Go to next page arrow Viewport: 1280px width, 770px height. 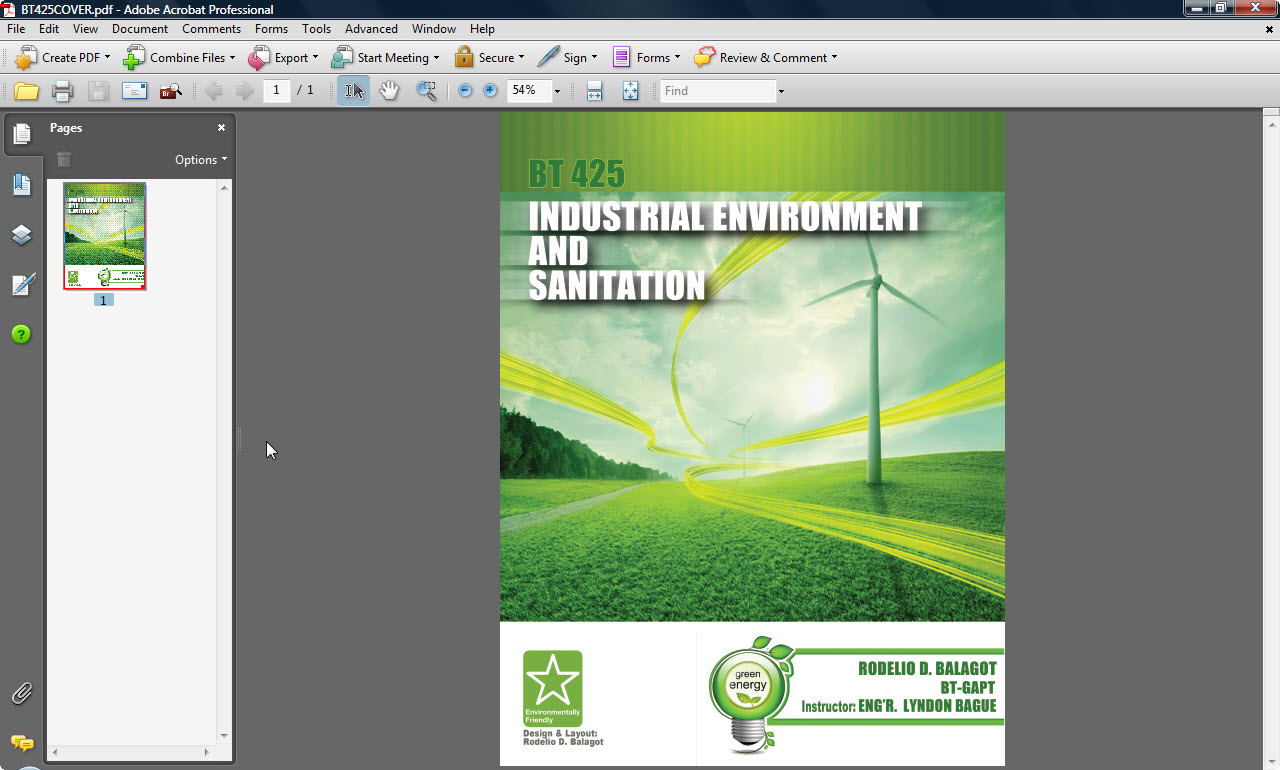coord(244,91)
